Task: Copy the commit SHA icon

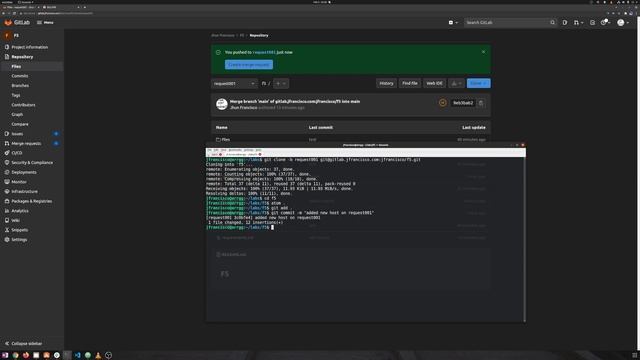Action: (x=481, y=103)
